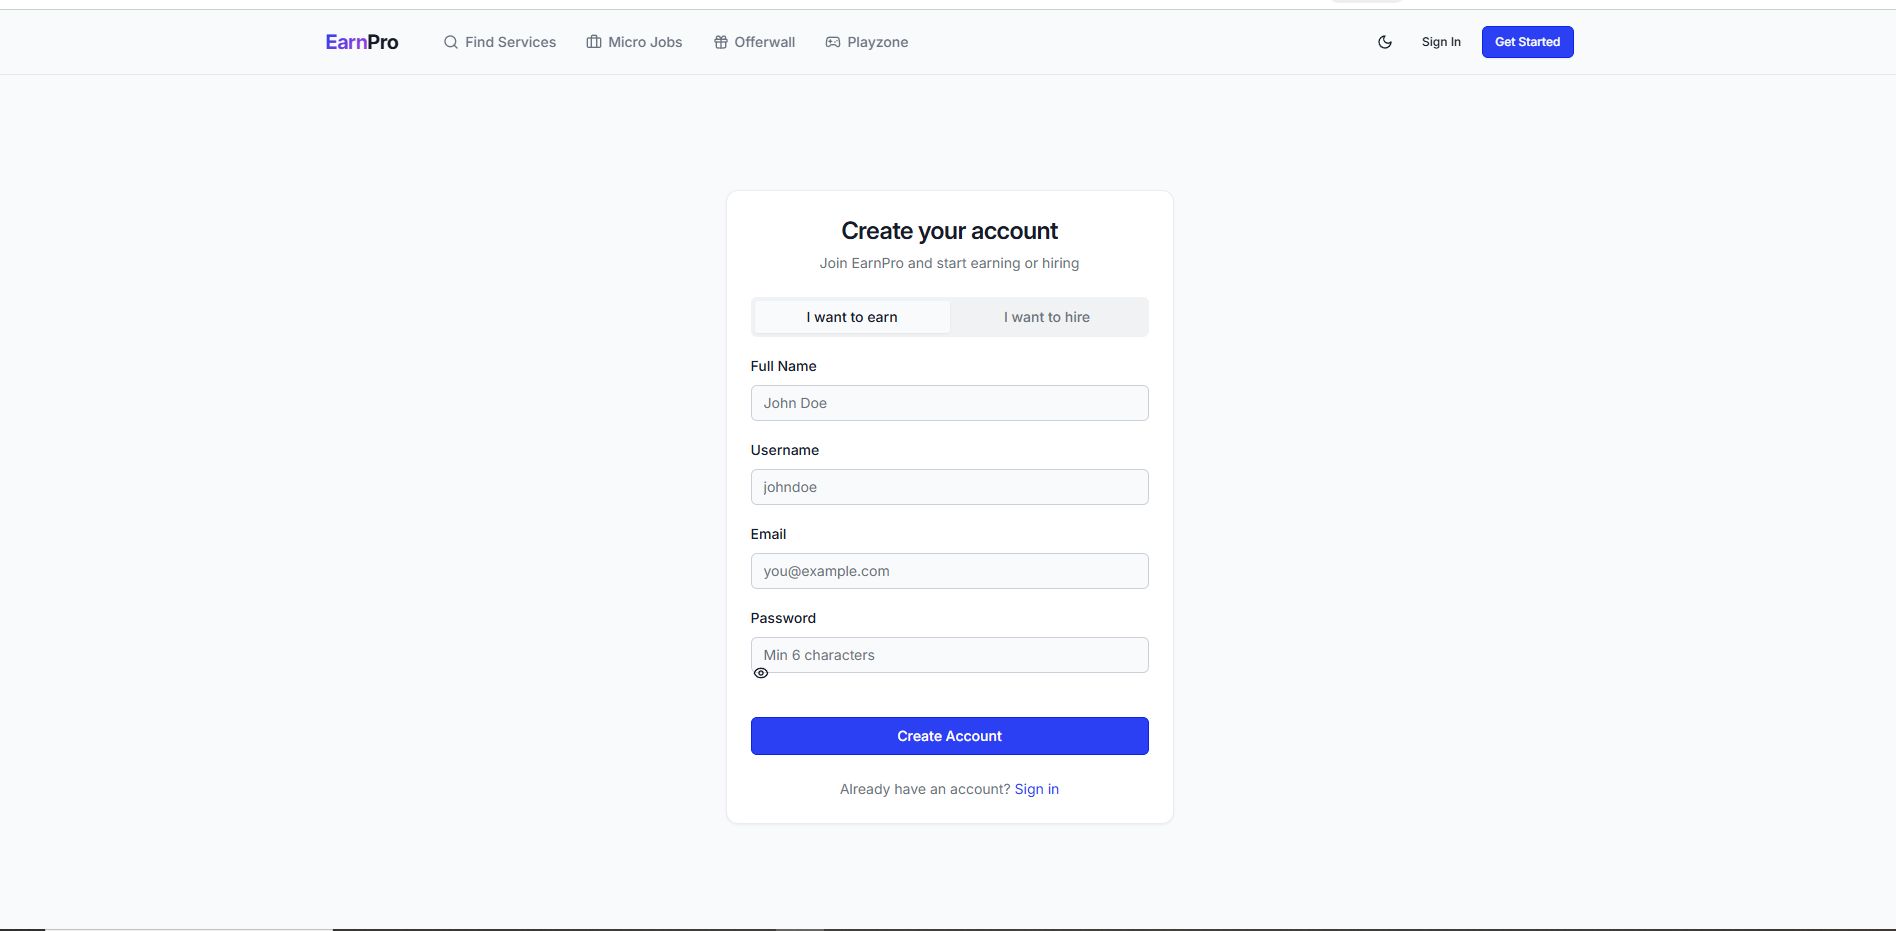1896x931 pixels.
Task: Click the briefcase icon beside Micro Jobs
Action: coord(594,42)
